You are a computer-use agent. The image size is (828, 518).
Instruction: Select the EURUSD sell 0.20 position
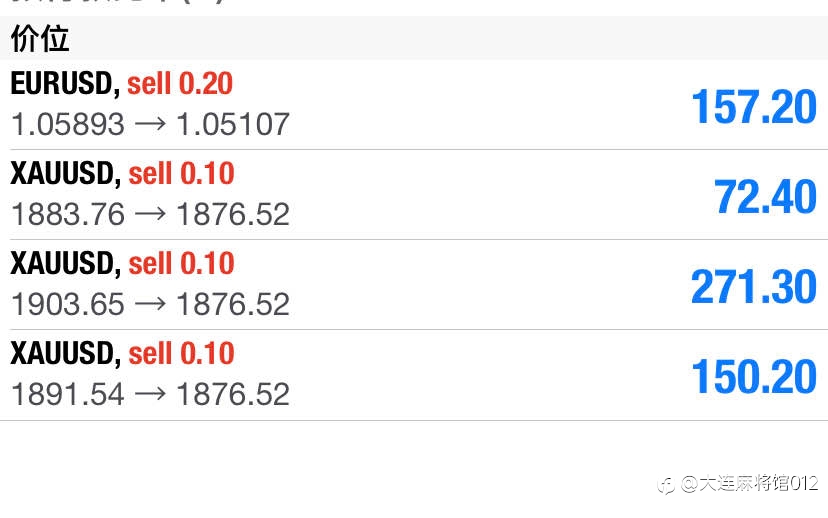[414, 105]
